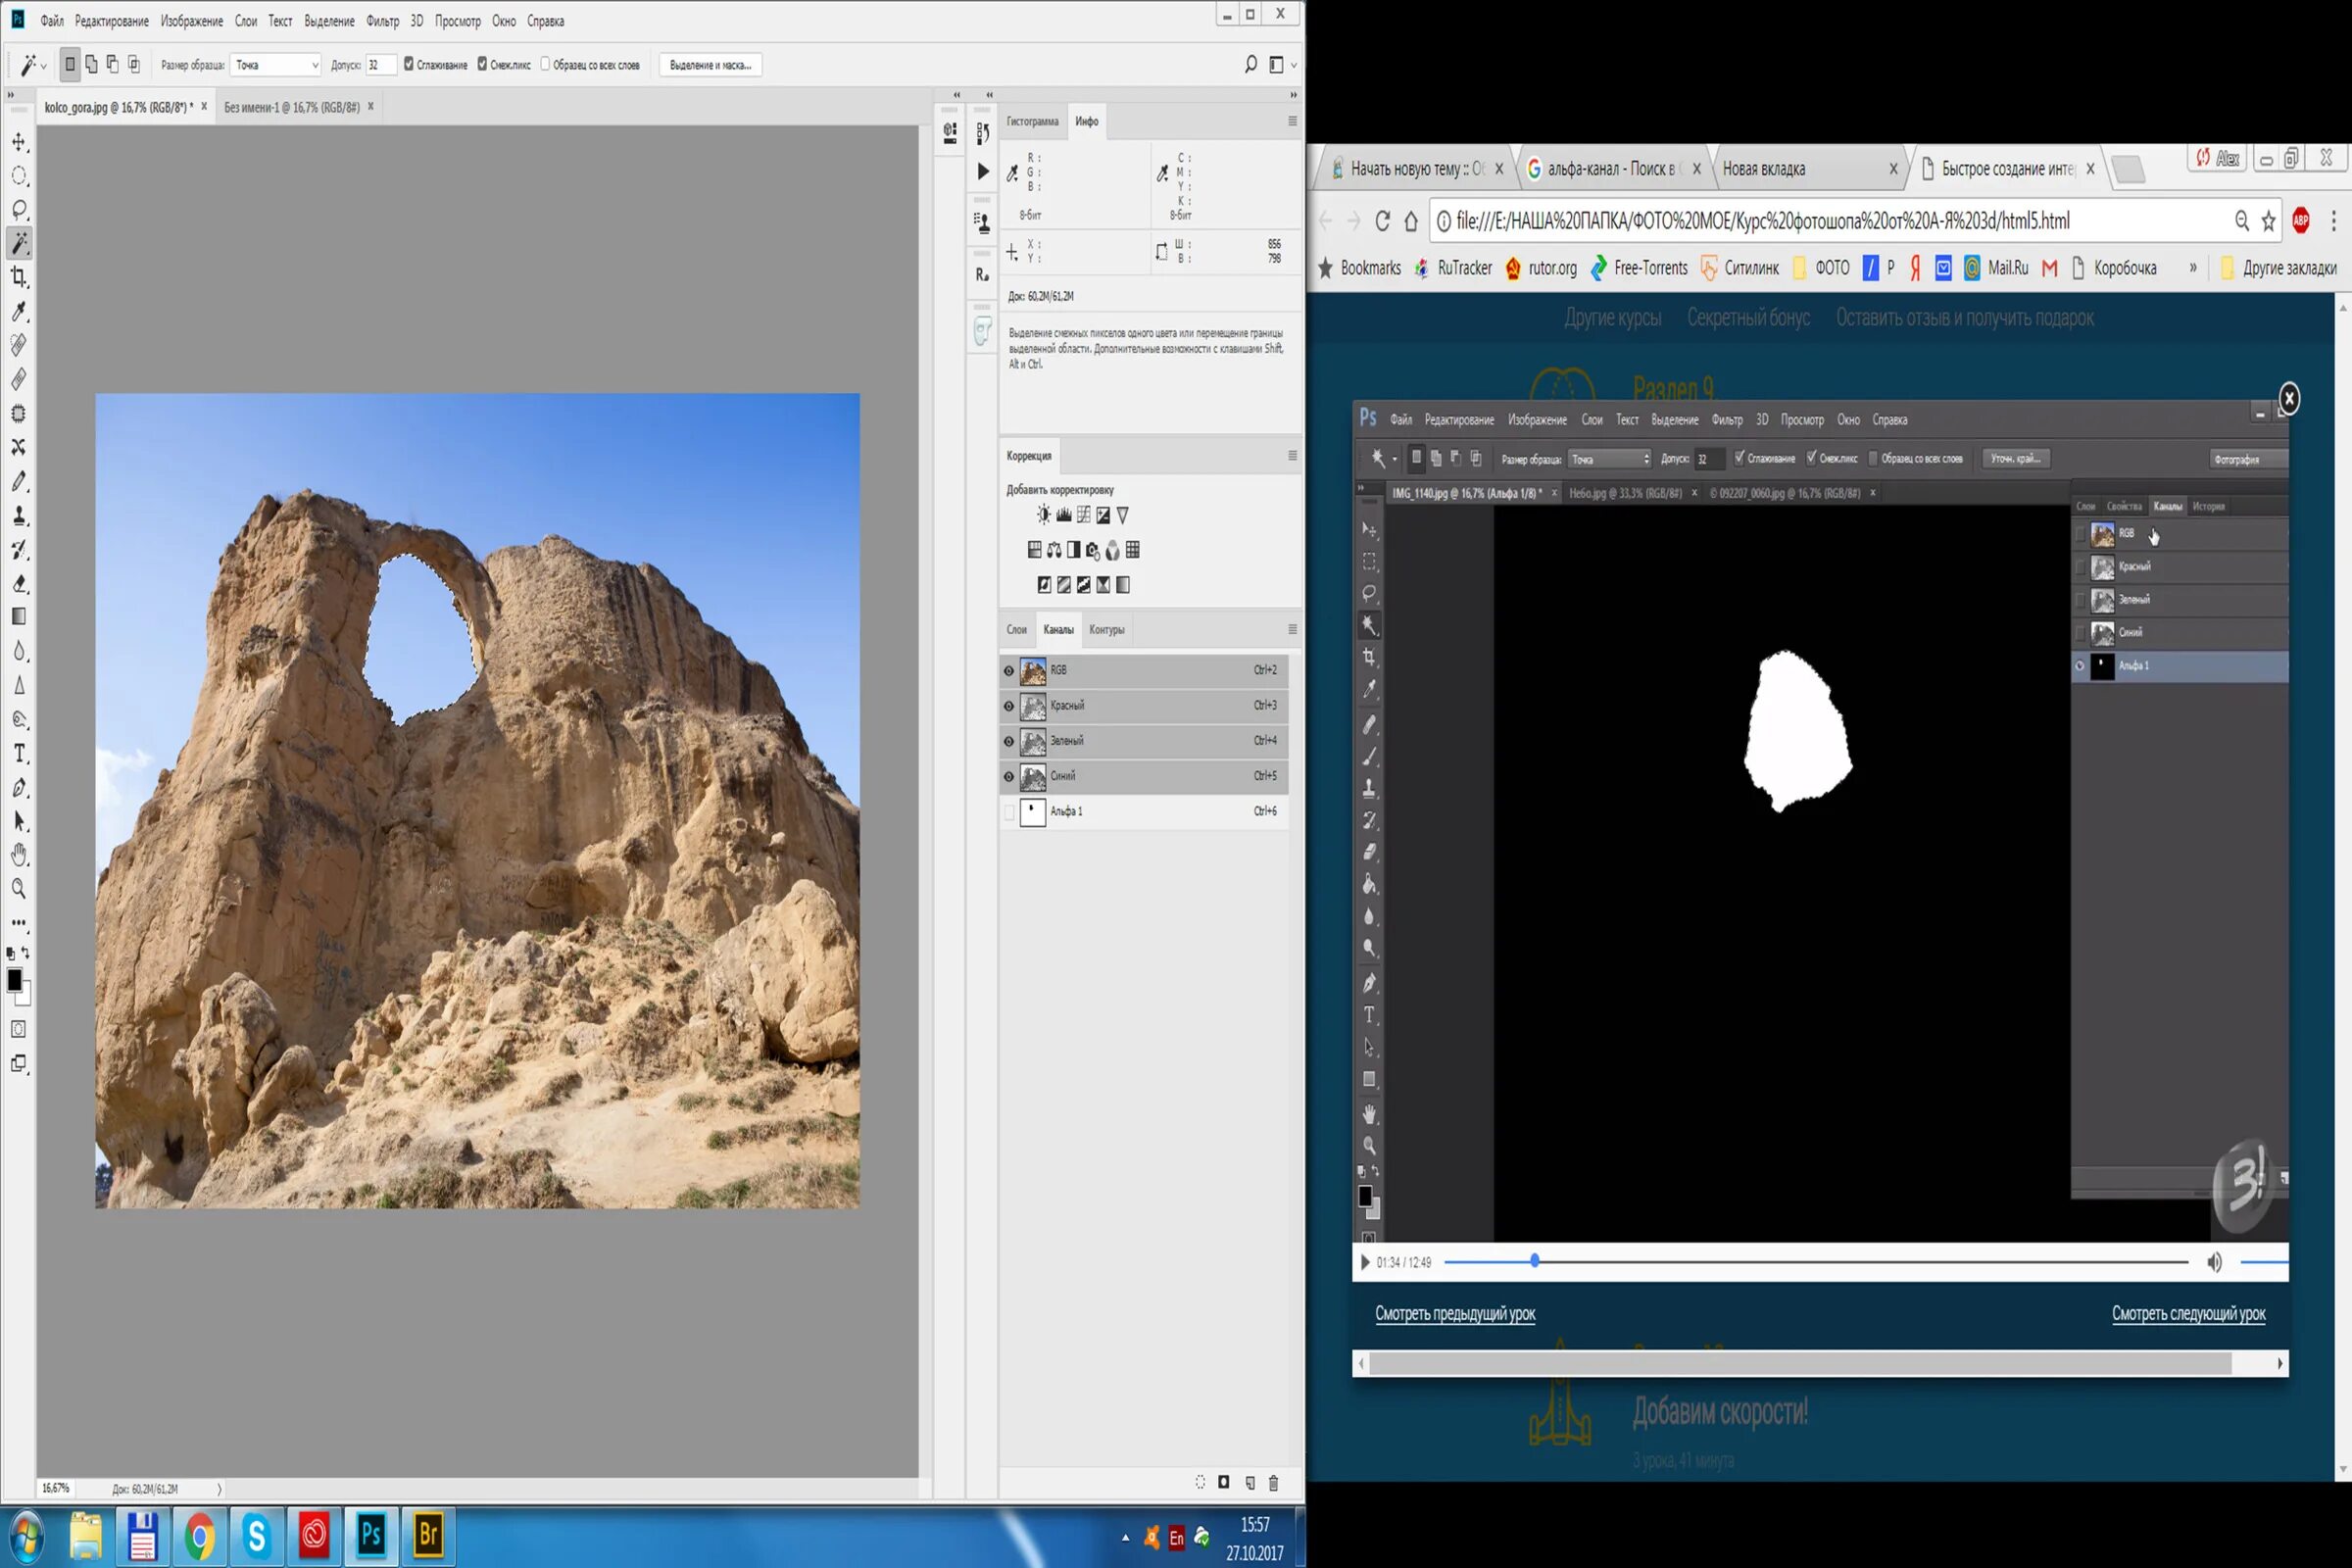Click the Add to selection mode icon

91,65
